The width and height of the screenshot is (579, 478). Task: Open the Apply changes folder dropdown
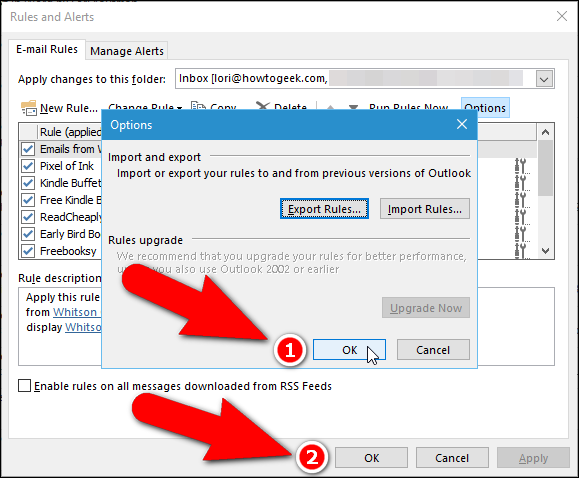point(544,79)
